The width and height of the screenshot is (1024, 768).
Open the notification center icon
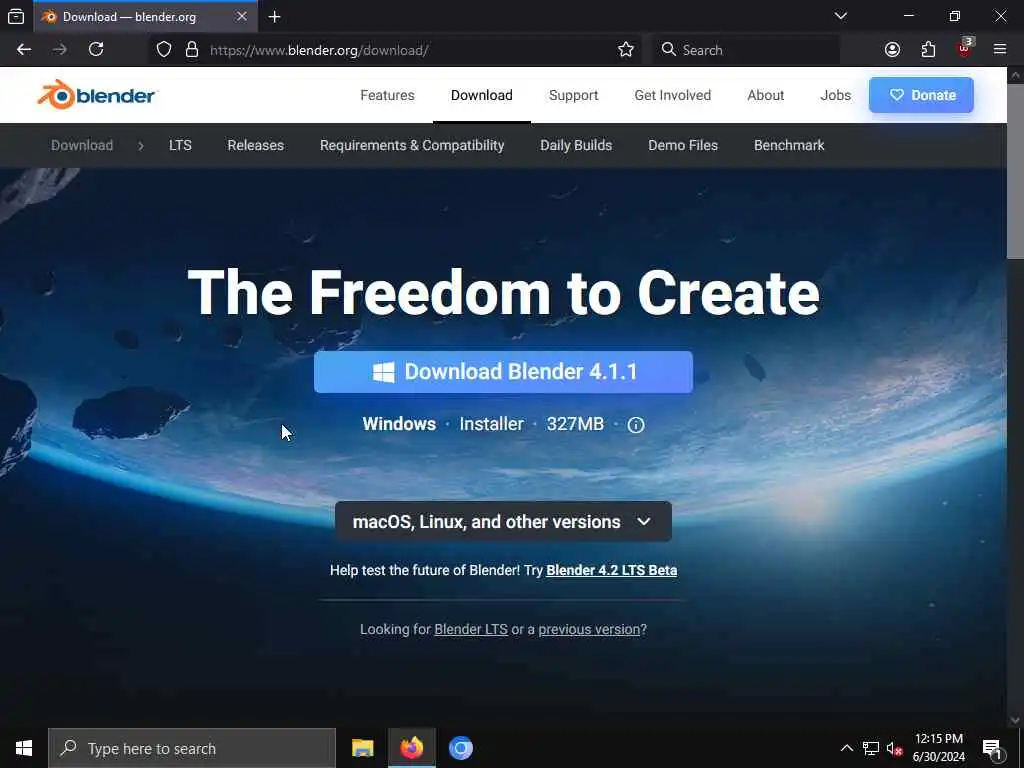tap(993, 749)
